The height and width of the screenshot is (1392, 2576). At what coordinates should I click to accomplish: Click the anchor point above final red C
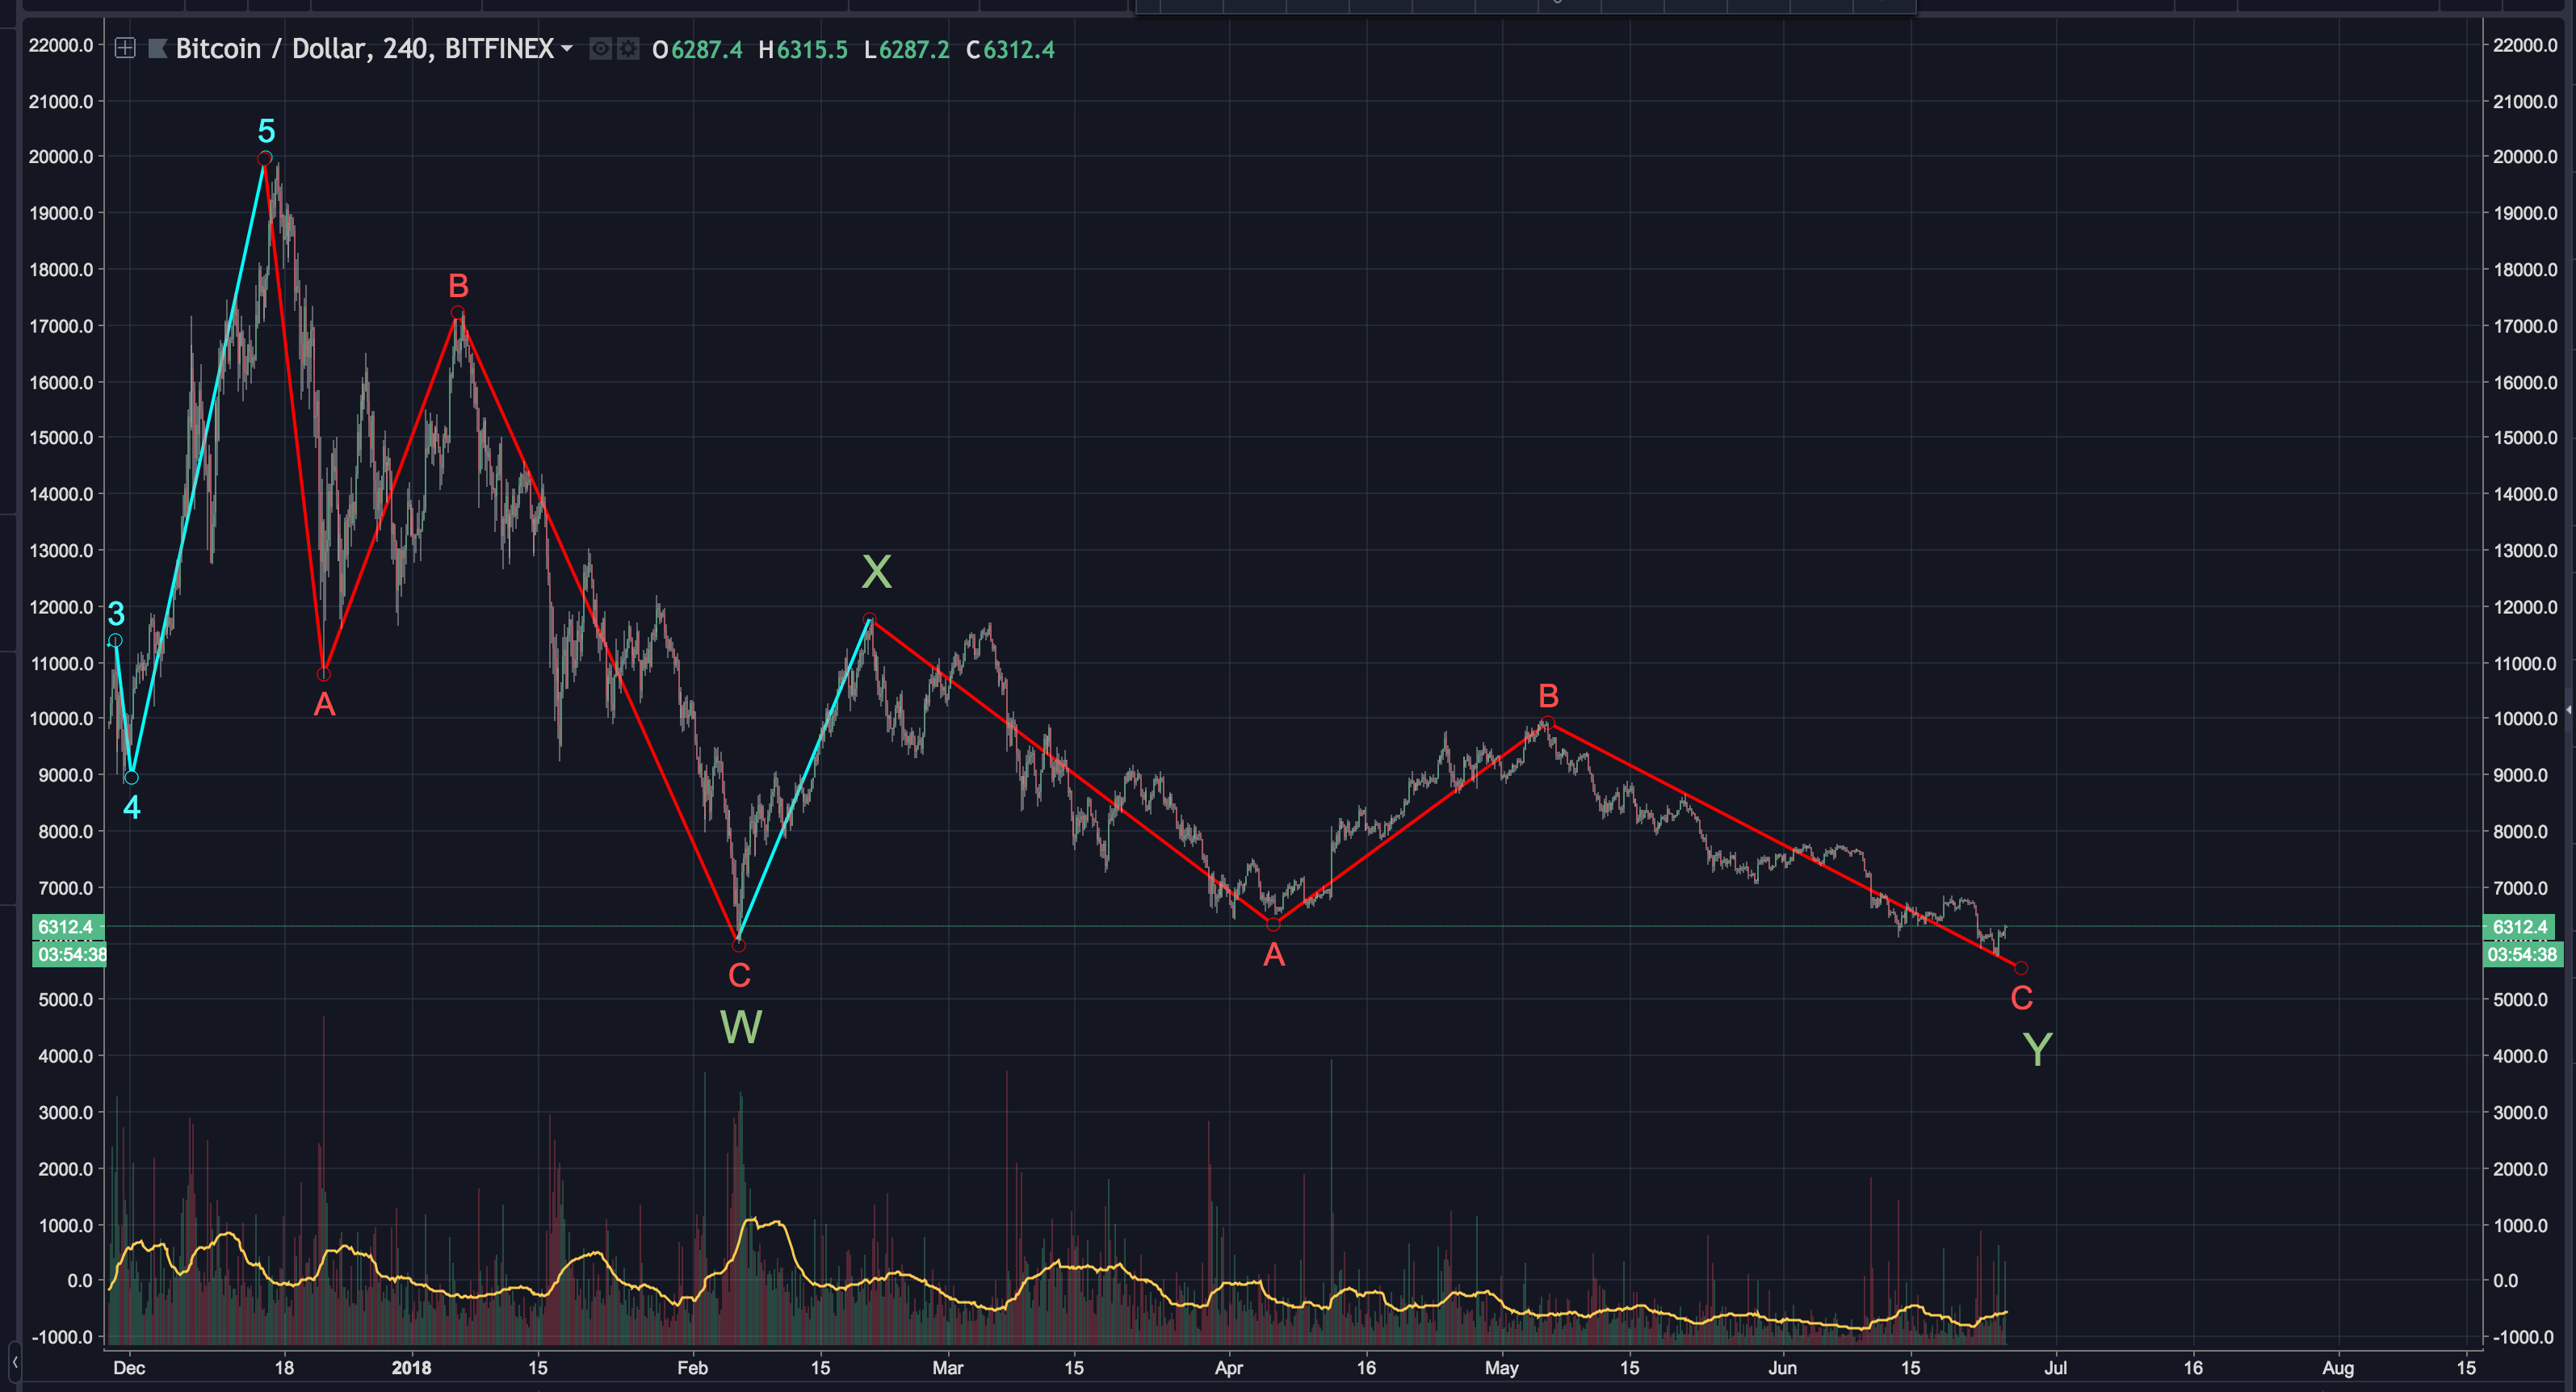2021,968
